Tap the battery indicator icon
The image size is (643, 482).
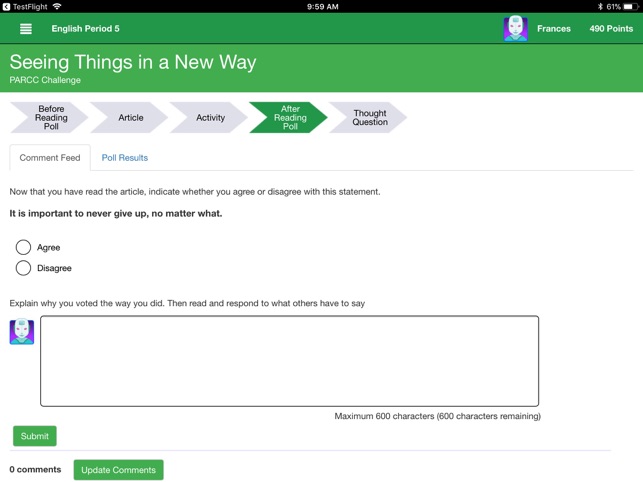pyautogui.click(x=631, y=7)
